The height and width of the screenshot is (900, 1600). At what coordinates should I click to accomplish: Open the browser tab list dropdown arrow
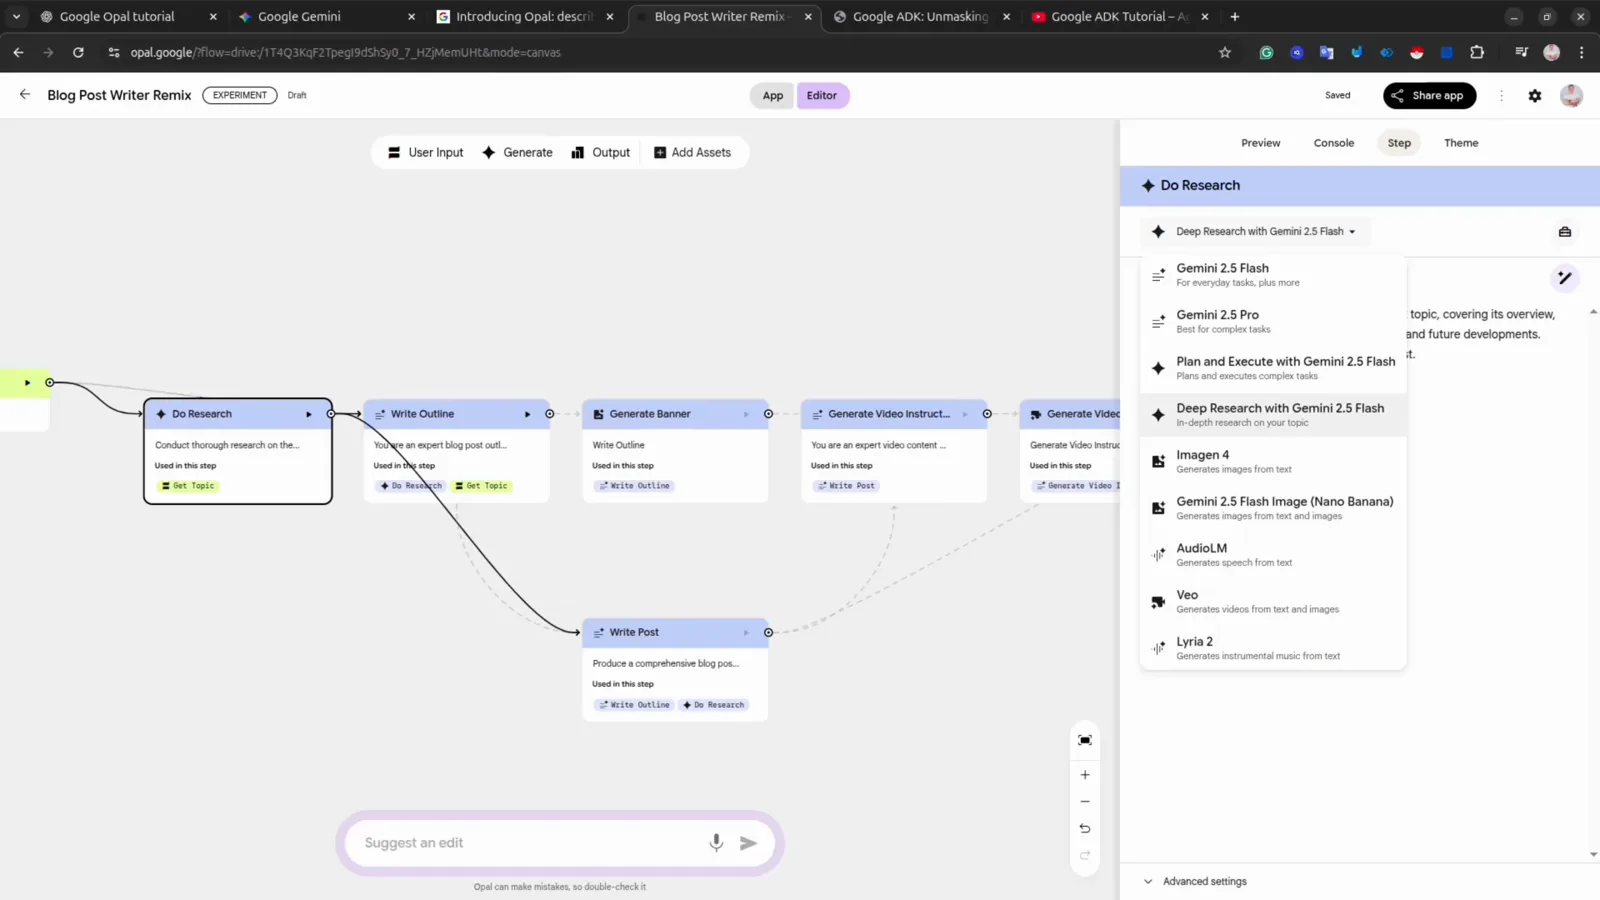tap(16, 16)
